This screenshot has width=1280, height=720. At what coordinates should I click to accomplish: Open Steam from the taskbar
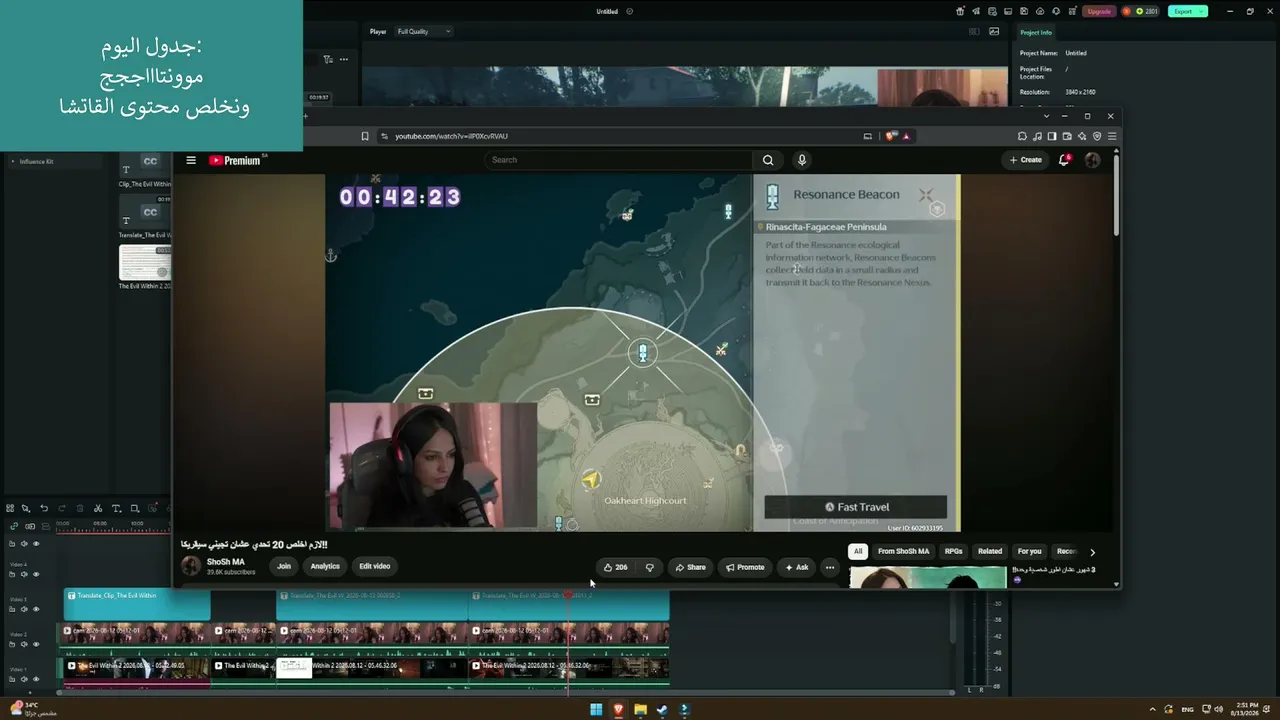coord(662,710)
